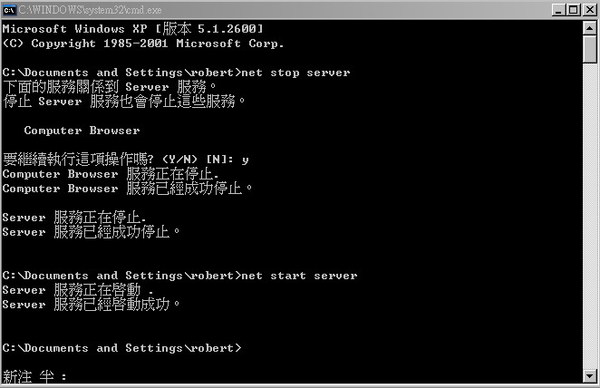Click the 'net start server' command text
Viewport: 600px width, 388px height.
(299, 276)
